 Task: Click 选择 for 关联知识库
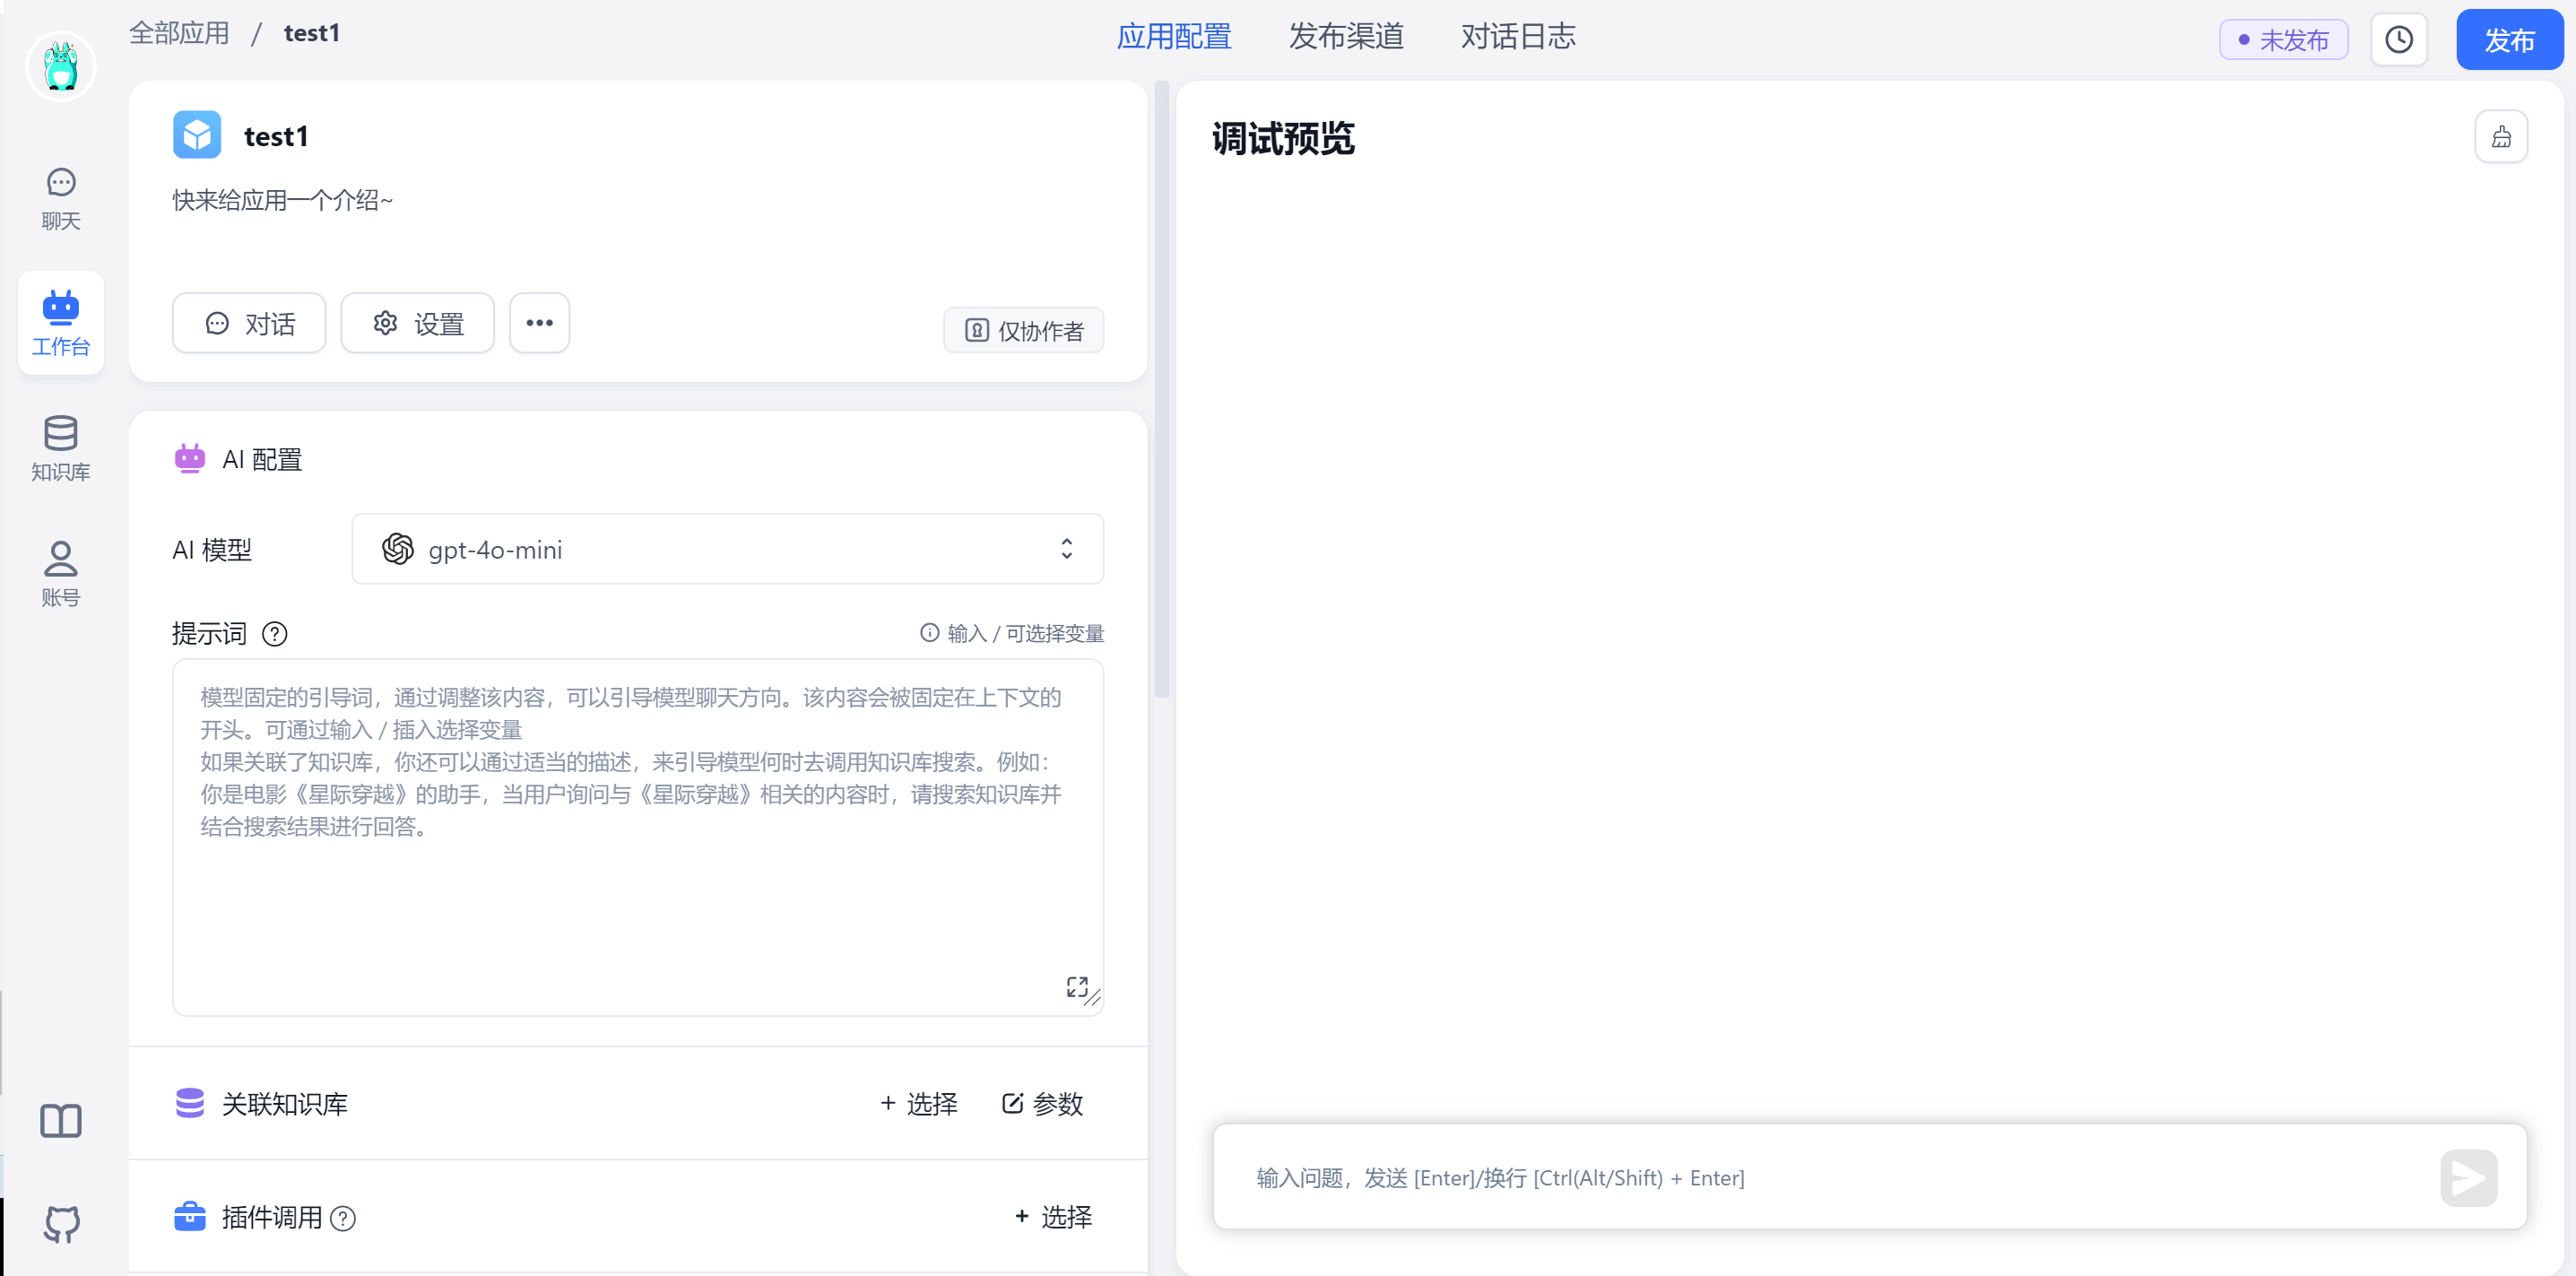coord(918,1104)
